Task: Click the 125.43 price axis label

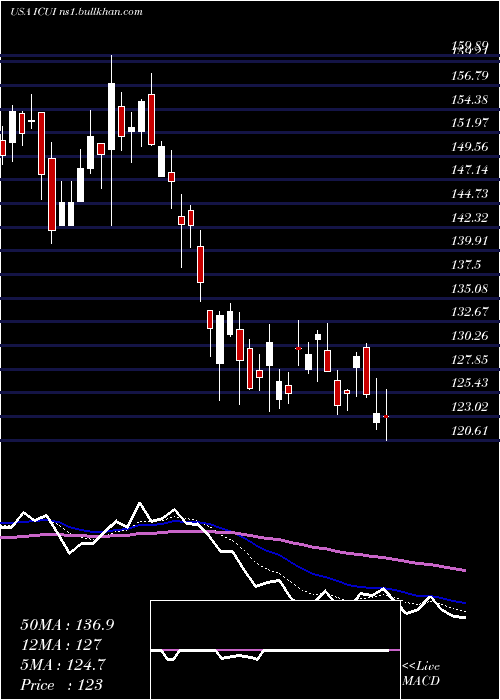Action: pos(468,383)
